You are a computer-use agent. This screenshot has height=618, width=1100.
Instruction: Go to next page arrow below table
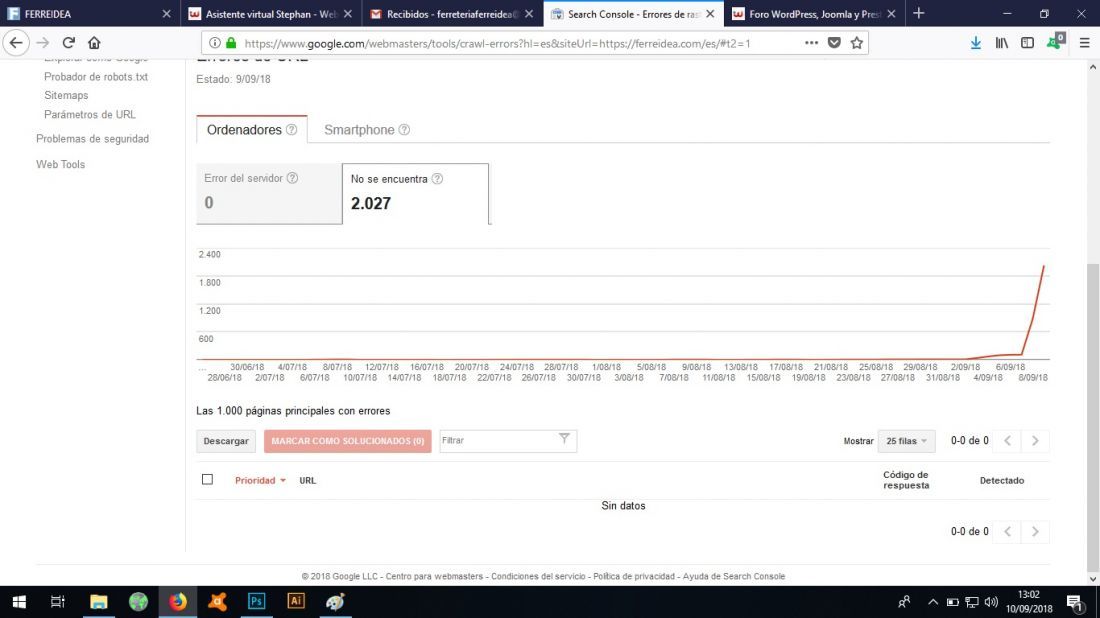(1035, 532)
